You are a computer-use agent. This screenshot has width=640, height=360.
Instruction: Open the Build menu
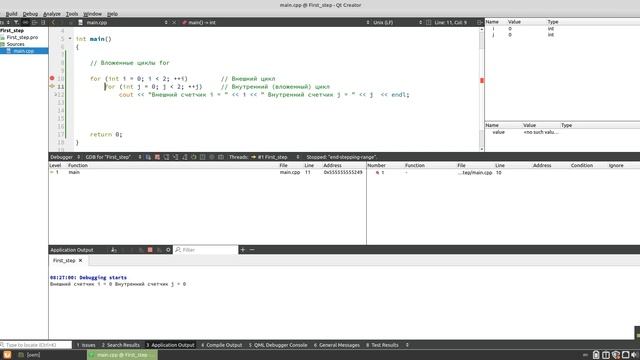point(11,14)
